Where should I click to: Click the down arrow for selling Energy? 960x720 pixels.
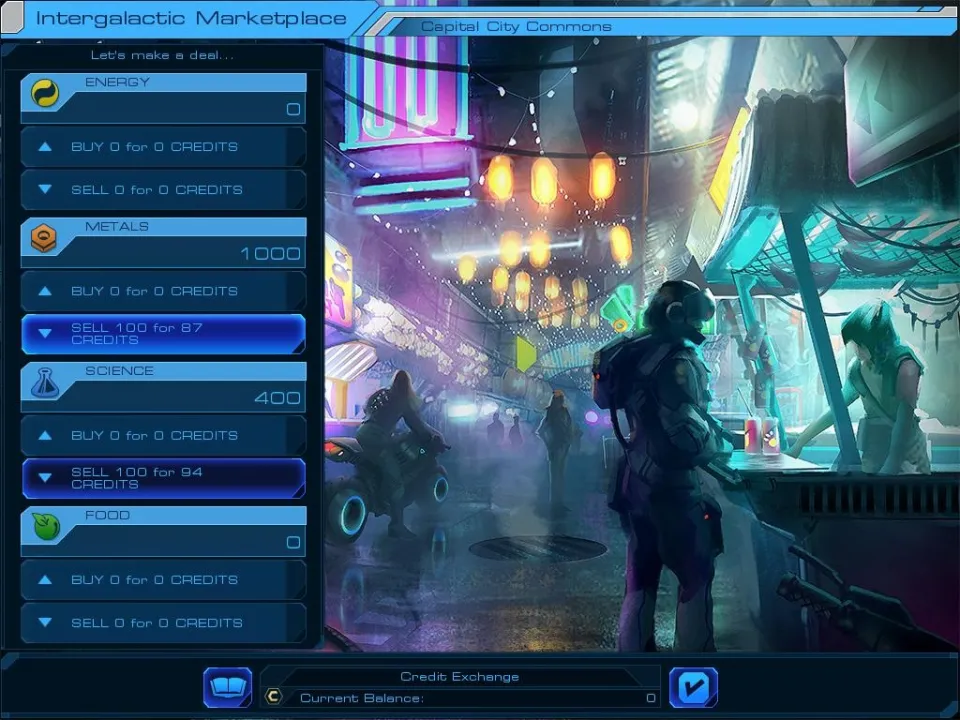45,190
